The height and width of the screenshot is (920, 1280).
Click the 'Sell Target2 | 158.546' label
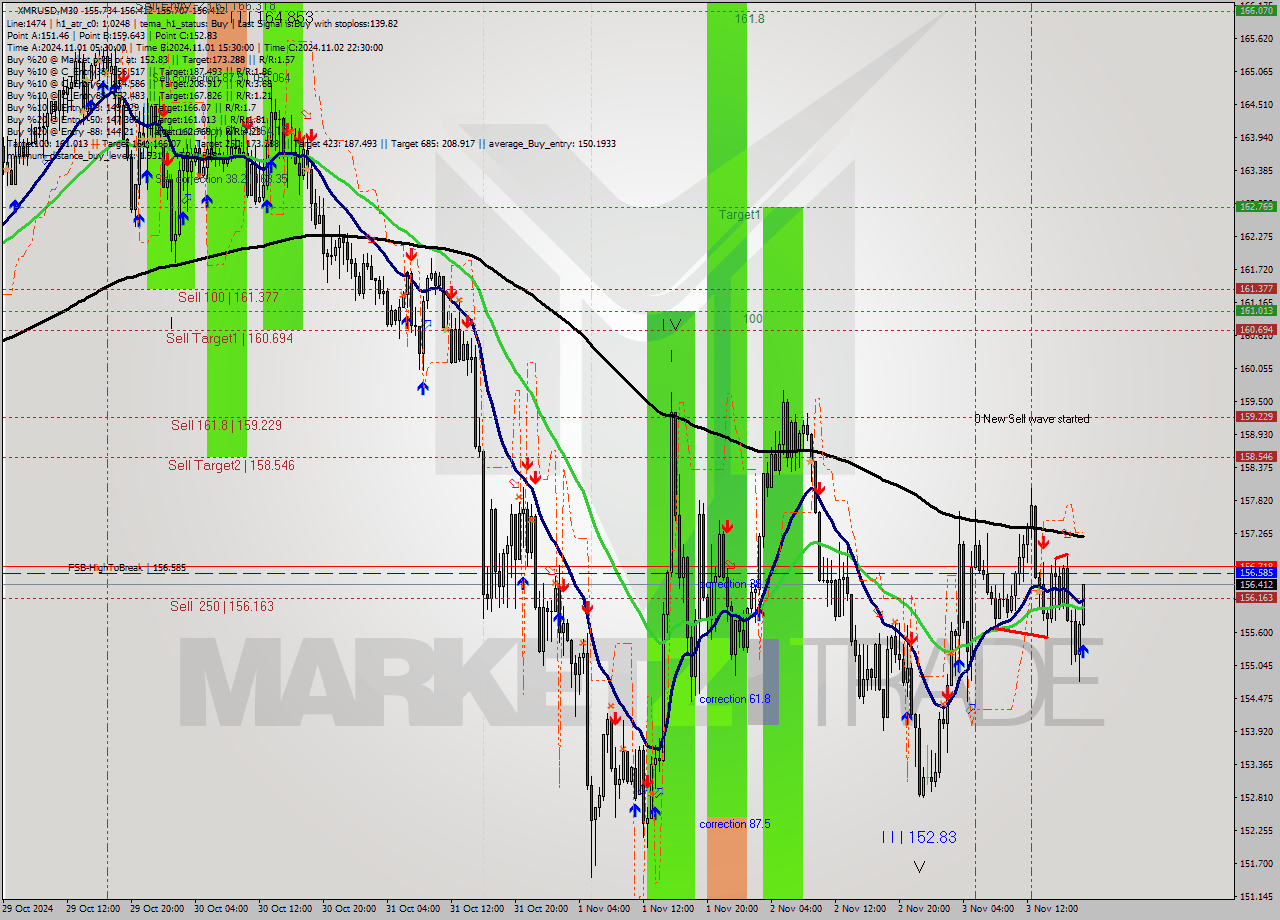point(231,465)
